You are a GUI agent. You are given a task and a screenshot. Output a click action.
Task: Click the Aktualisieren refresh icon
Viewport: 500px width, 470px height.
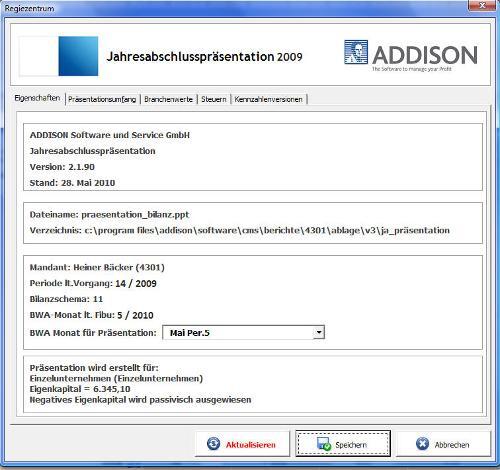pyautogui.click(x=213, y=444)
